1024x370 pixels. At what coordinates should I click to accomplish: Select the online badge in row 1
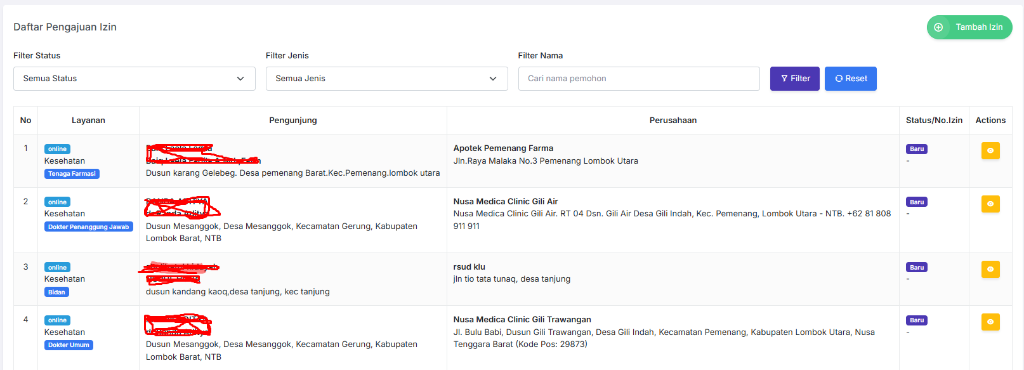click(x=57, y=149)
